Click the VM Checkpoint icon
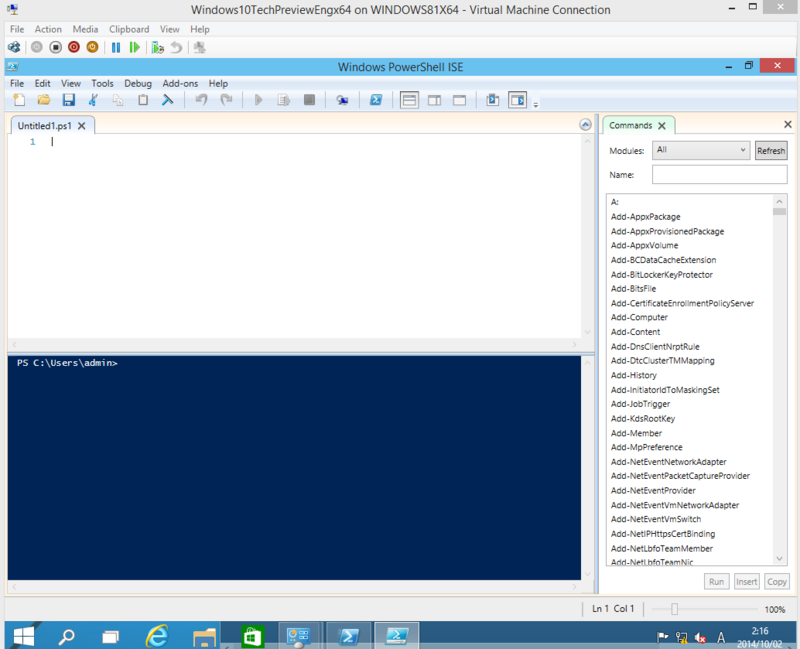 [158, 47]
